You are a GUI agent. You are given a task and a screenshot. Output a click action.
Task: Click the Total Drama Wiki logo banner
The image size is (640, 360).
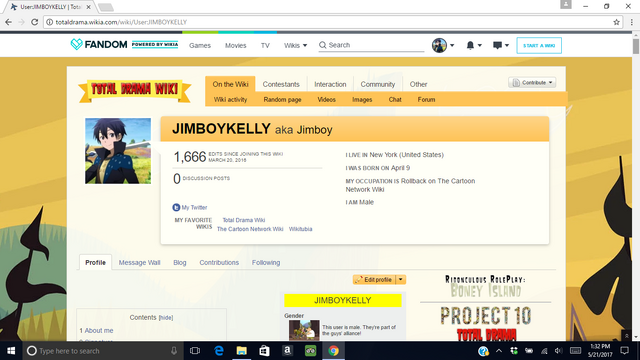[x=135, y=91]
